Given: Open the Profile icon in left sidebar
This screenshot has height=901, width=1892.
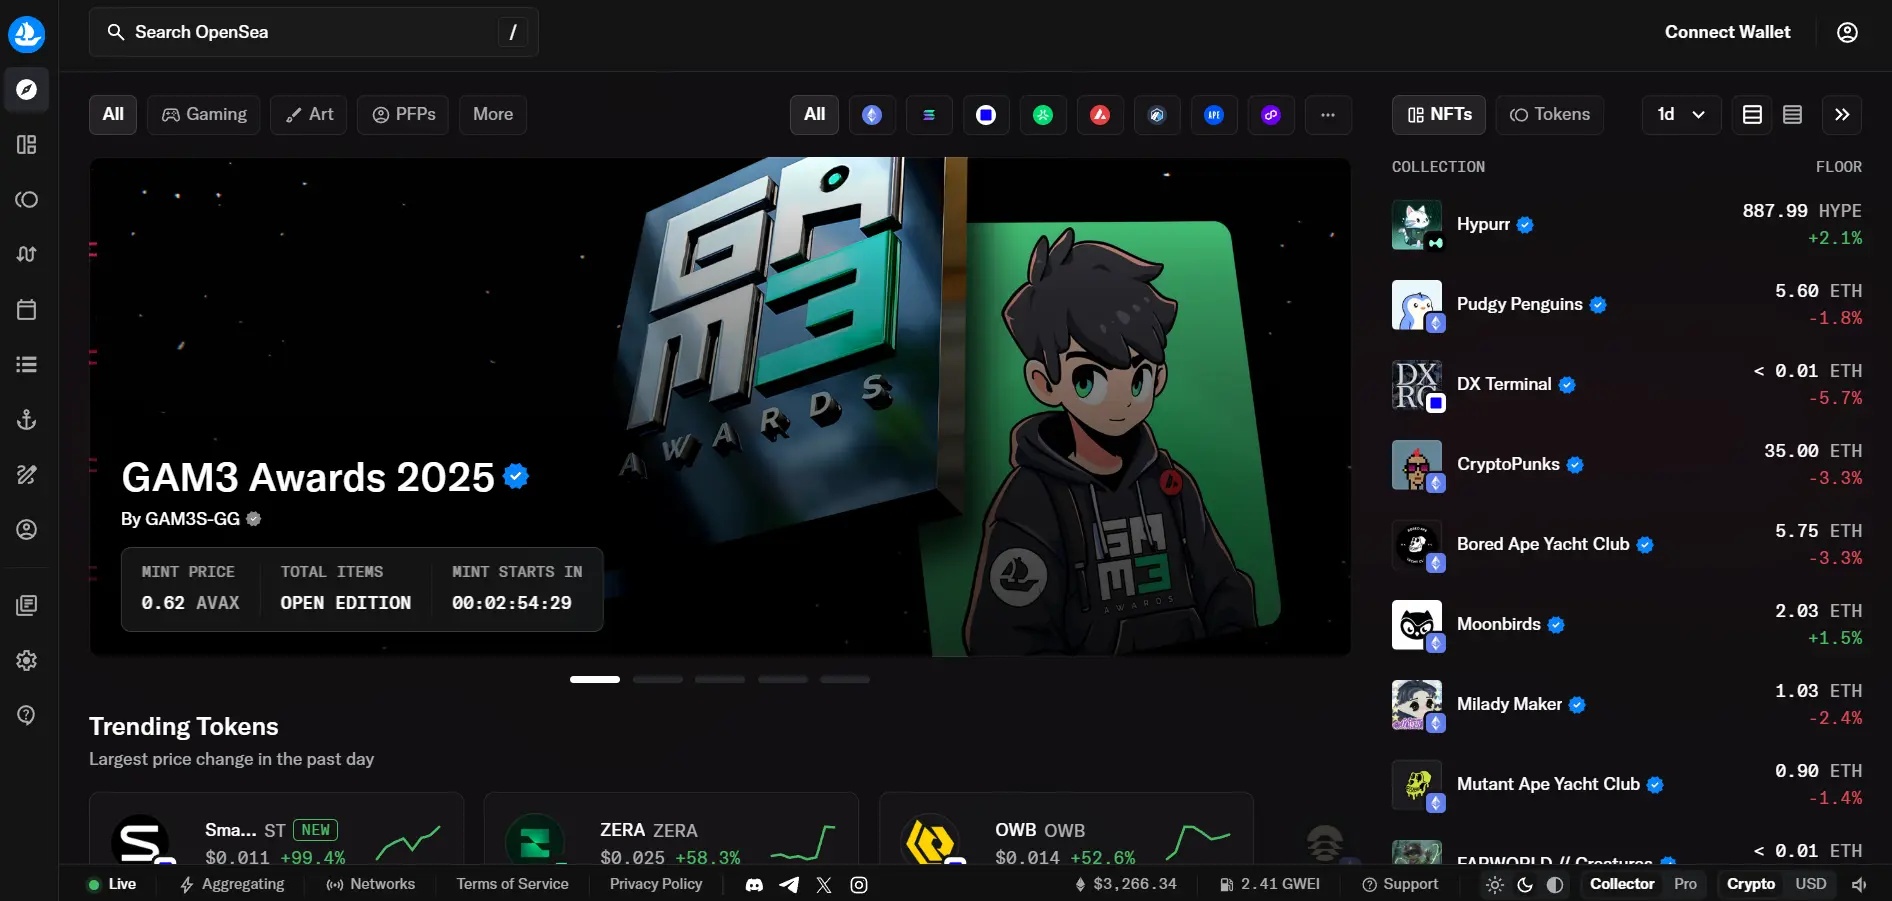Looking at the screenshot, I should click(x=27, y=530).
